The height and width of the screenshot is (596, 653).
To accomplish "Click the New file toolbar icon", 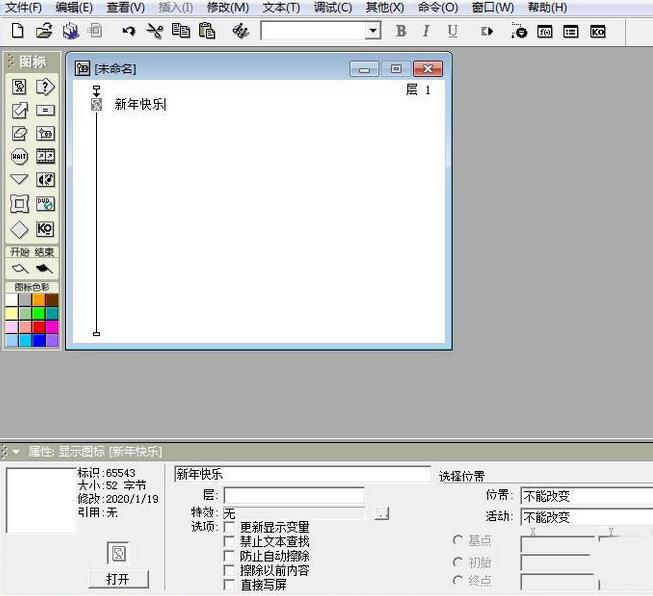I will 17,31.
